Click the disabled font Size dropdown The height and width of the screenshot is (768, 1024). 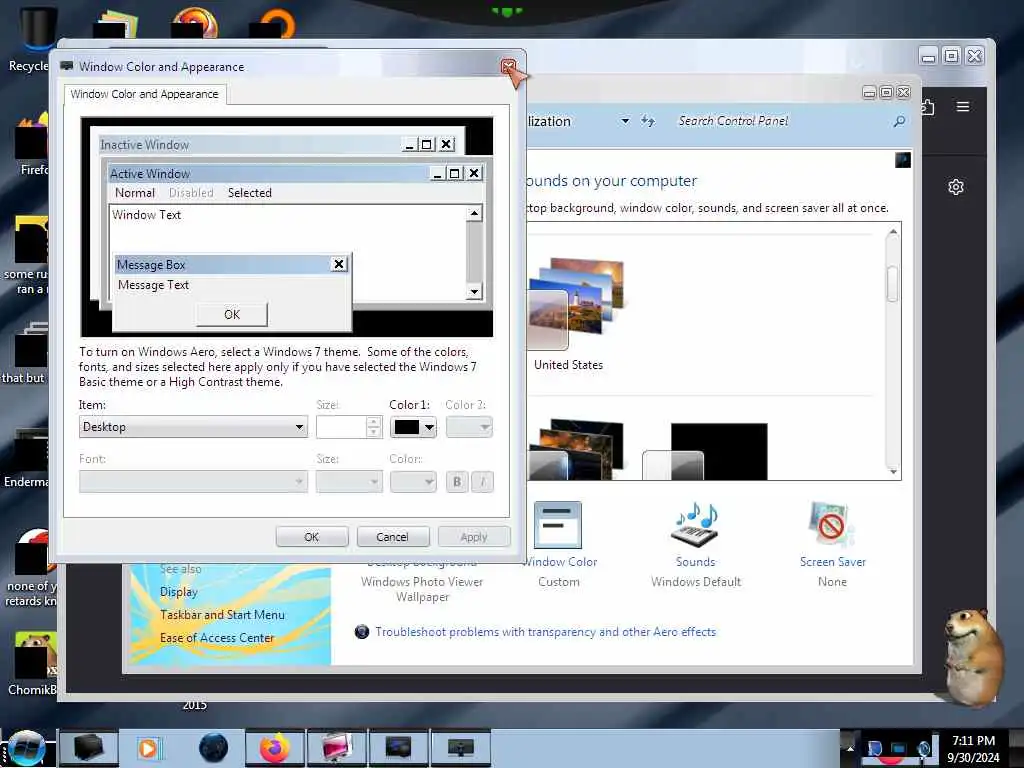[x=349, y=481]
